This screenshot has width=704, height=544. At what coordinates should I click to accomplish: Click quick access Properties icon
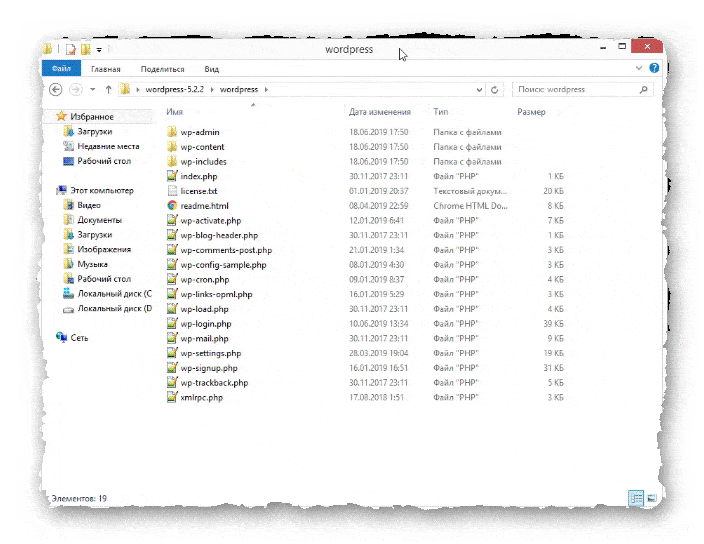(71, 49)
